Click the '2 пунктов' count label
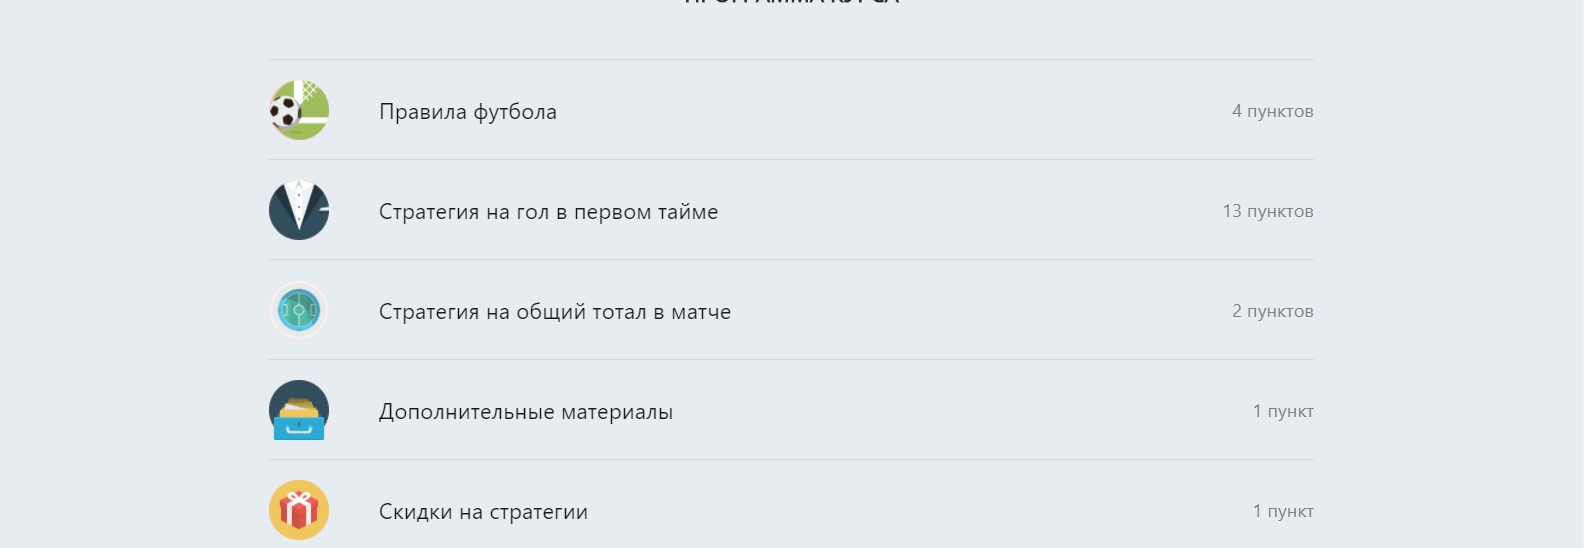The image size is (1584, 548). click(x=1272, y=311)
